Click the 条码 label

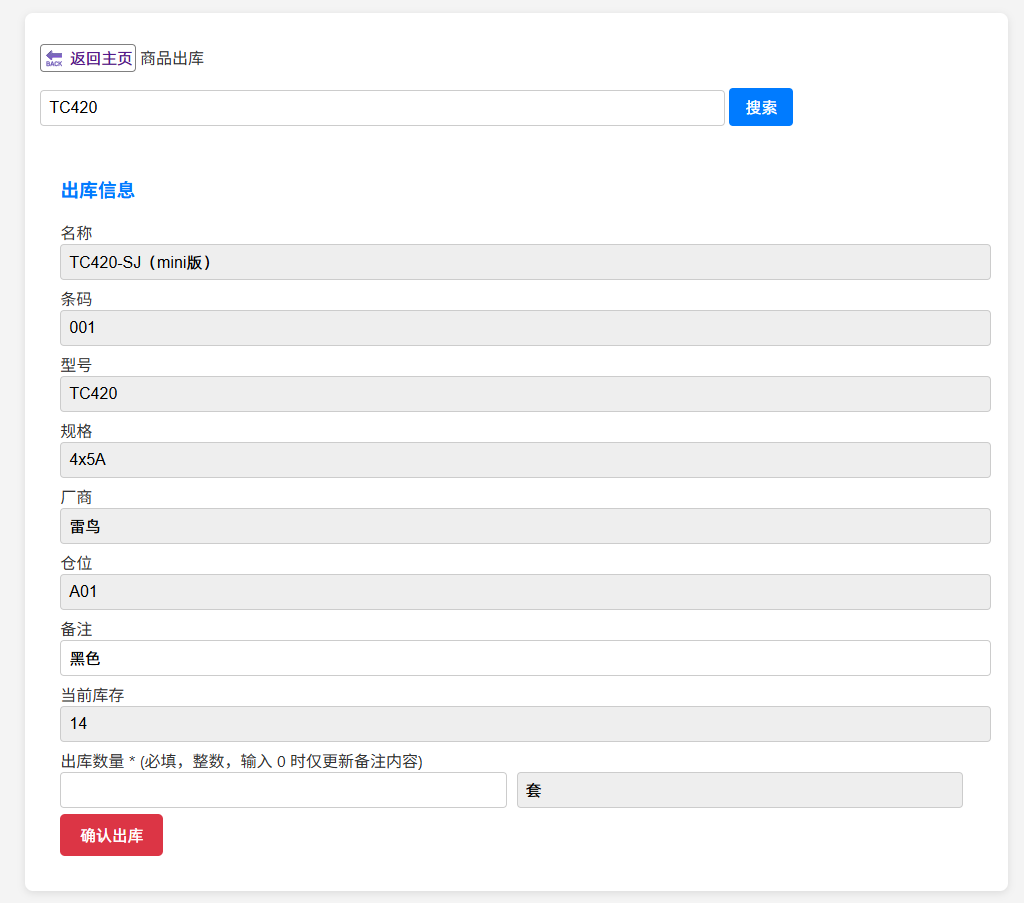click(x=76, y=299)
